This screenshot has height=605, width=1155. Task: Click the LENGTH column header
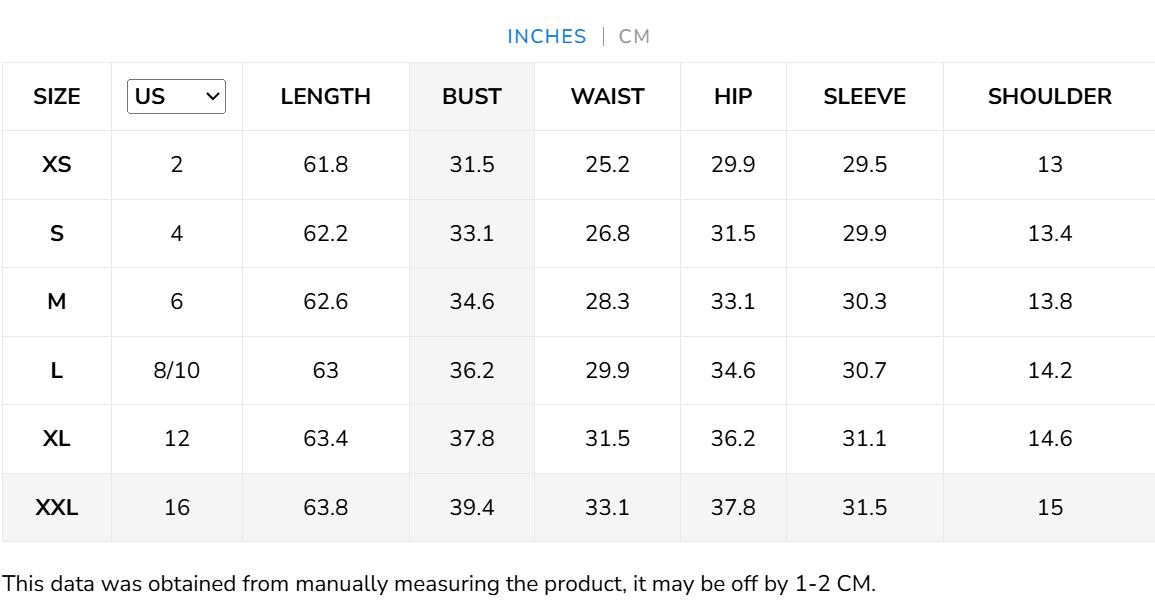point(325,97)
